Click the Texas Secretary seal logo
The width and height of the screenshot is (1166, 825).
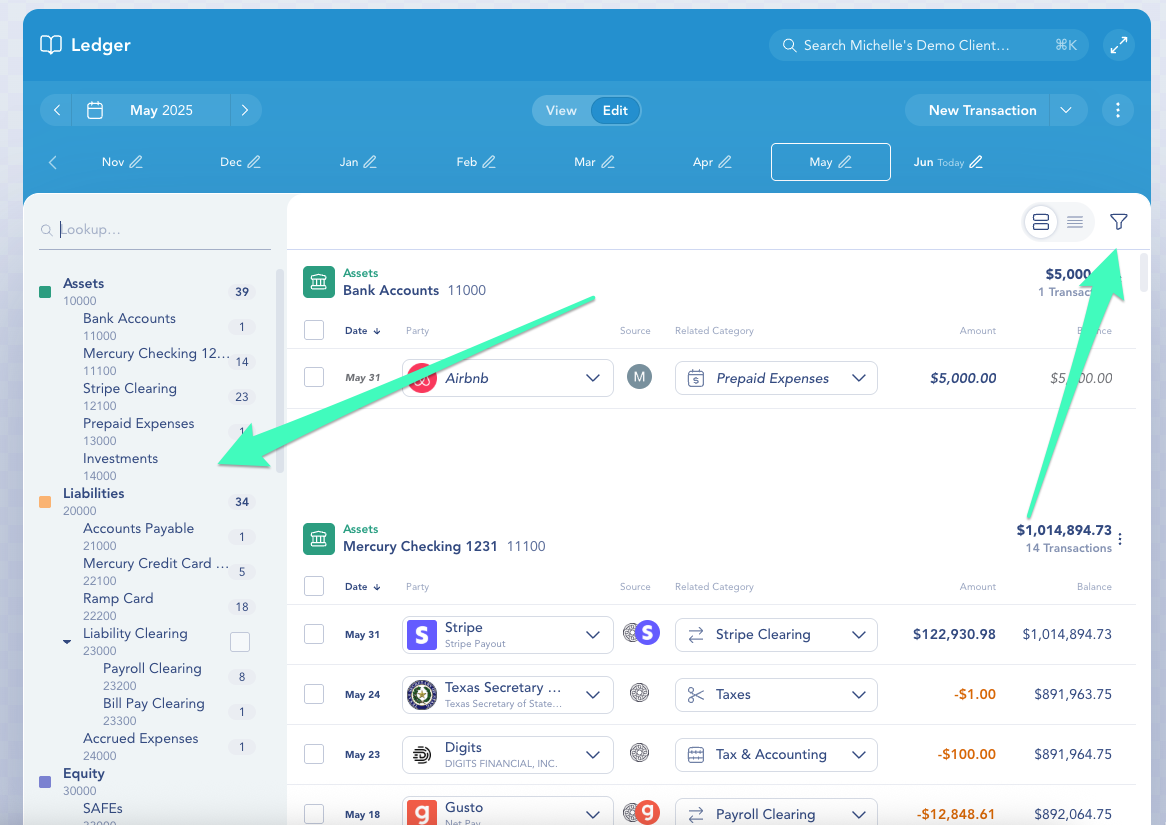(422, 695)
